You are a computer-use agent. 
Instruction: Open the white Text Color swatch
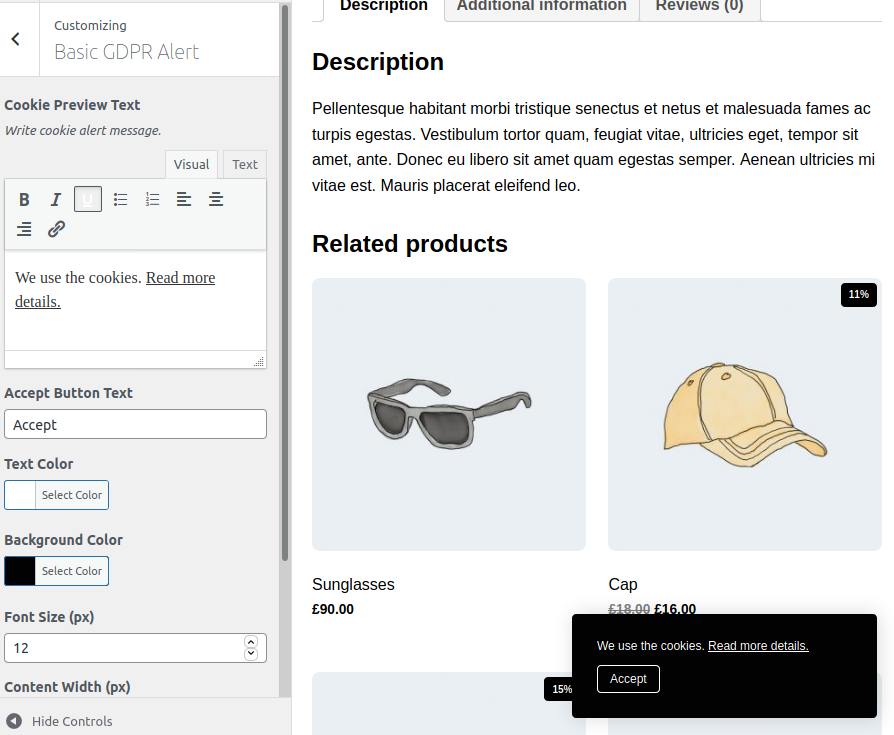tap(20, 495)
